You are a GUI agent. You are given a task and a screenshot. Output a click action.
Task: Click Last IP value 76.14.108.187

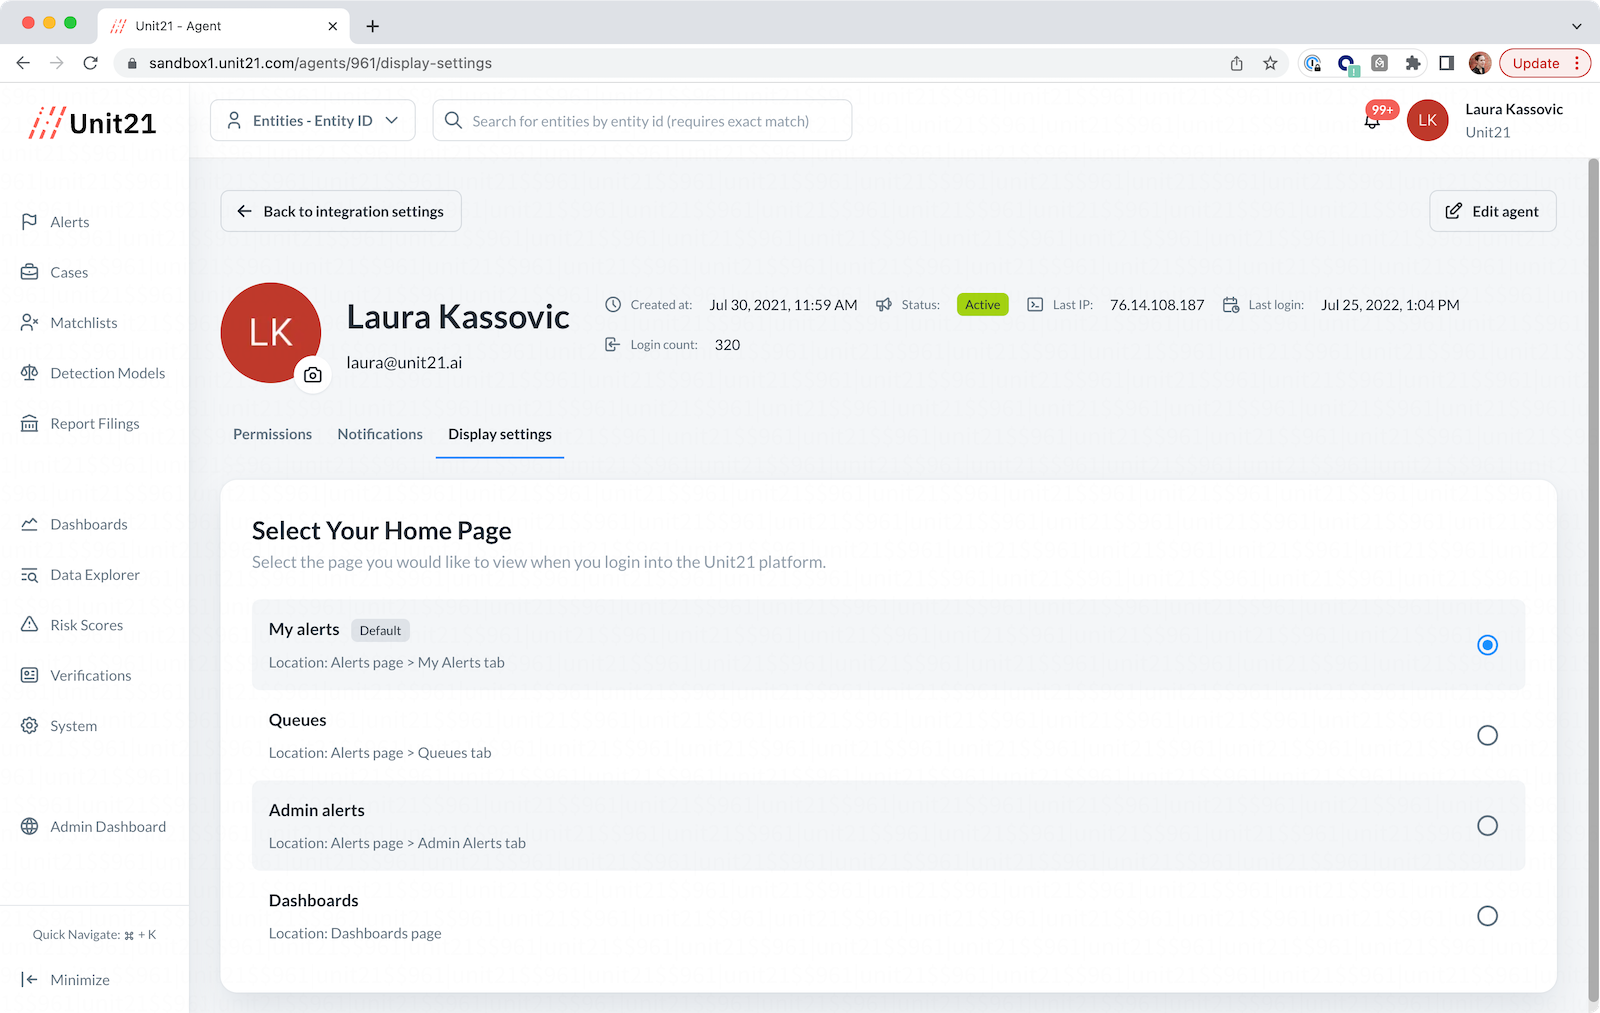pos(1157,305)
